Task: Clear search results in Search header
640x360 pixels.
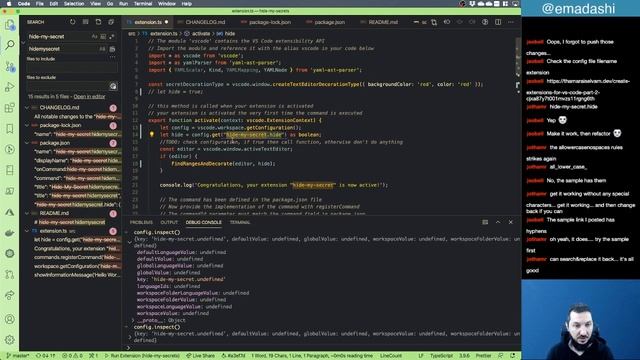Action: [x=85, y=22]
